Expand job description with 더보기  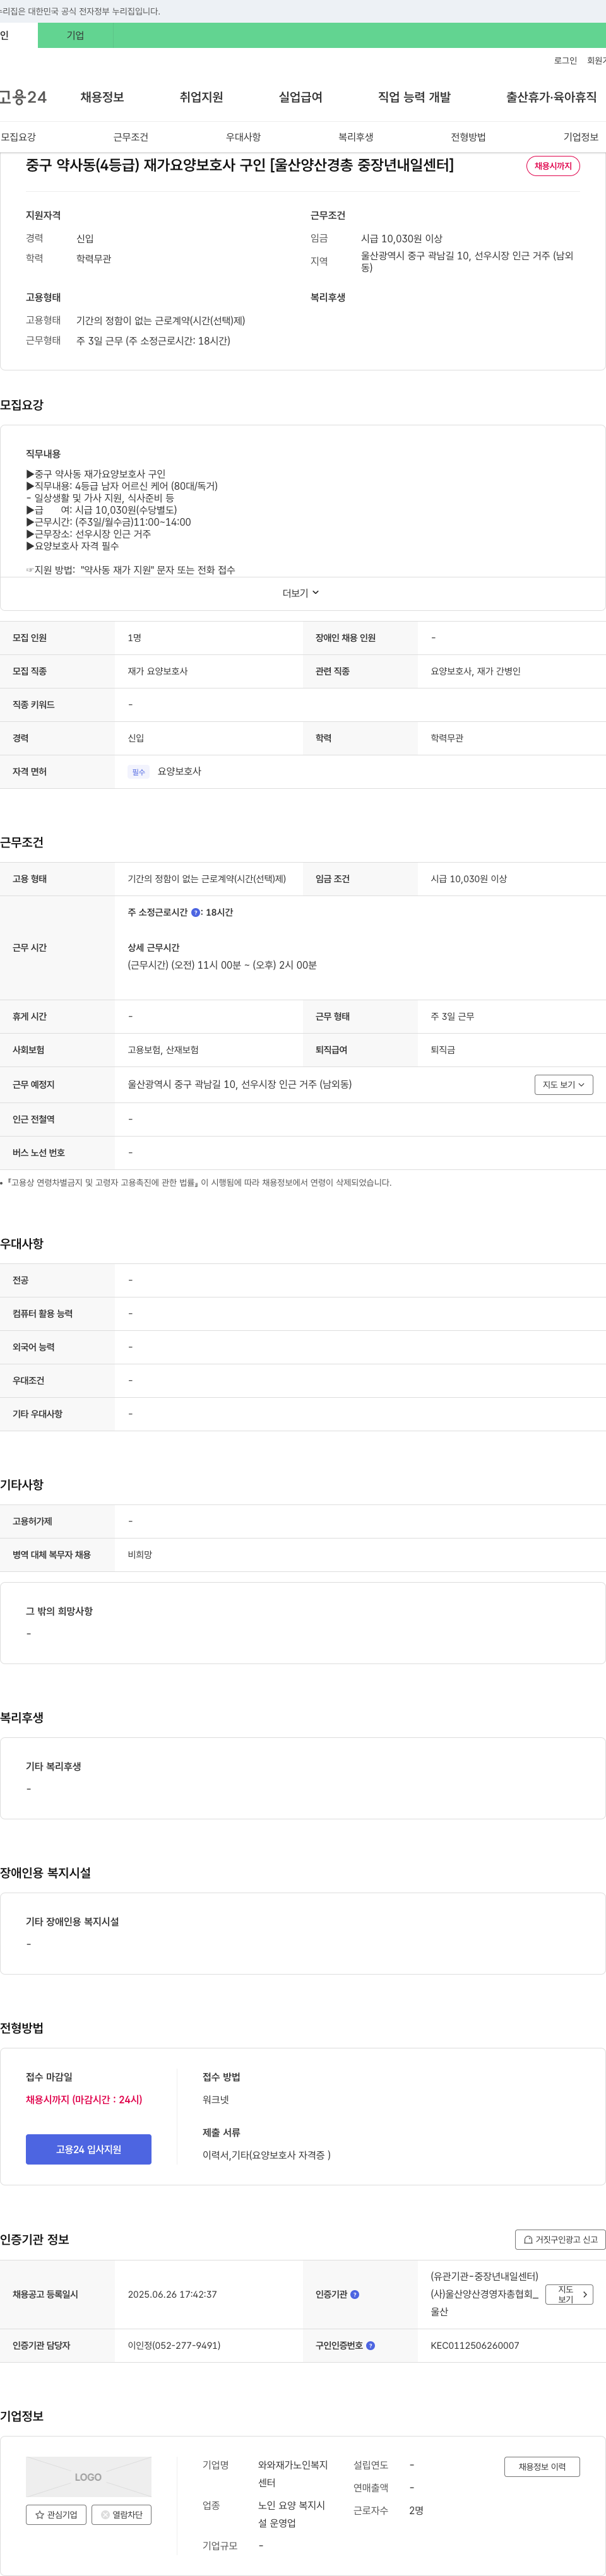[x=301, y=593]
